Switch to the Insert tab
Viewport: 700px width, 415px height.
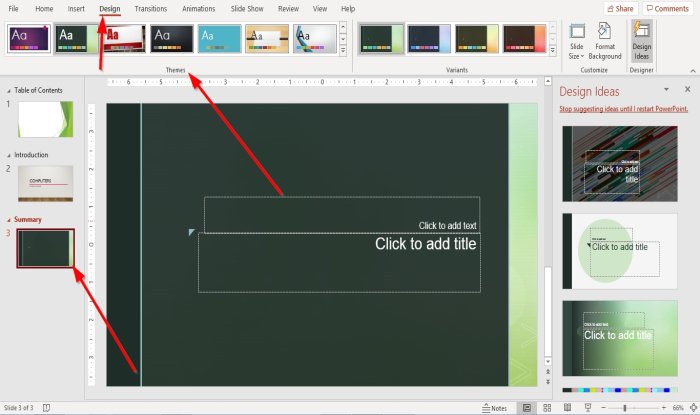[76, 8]
